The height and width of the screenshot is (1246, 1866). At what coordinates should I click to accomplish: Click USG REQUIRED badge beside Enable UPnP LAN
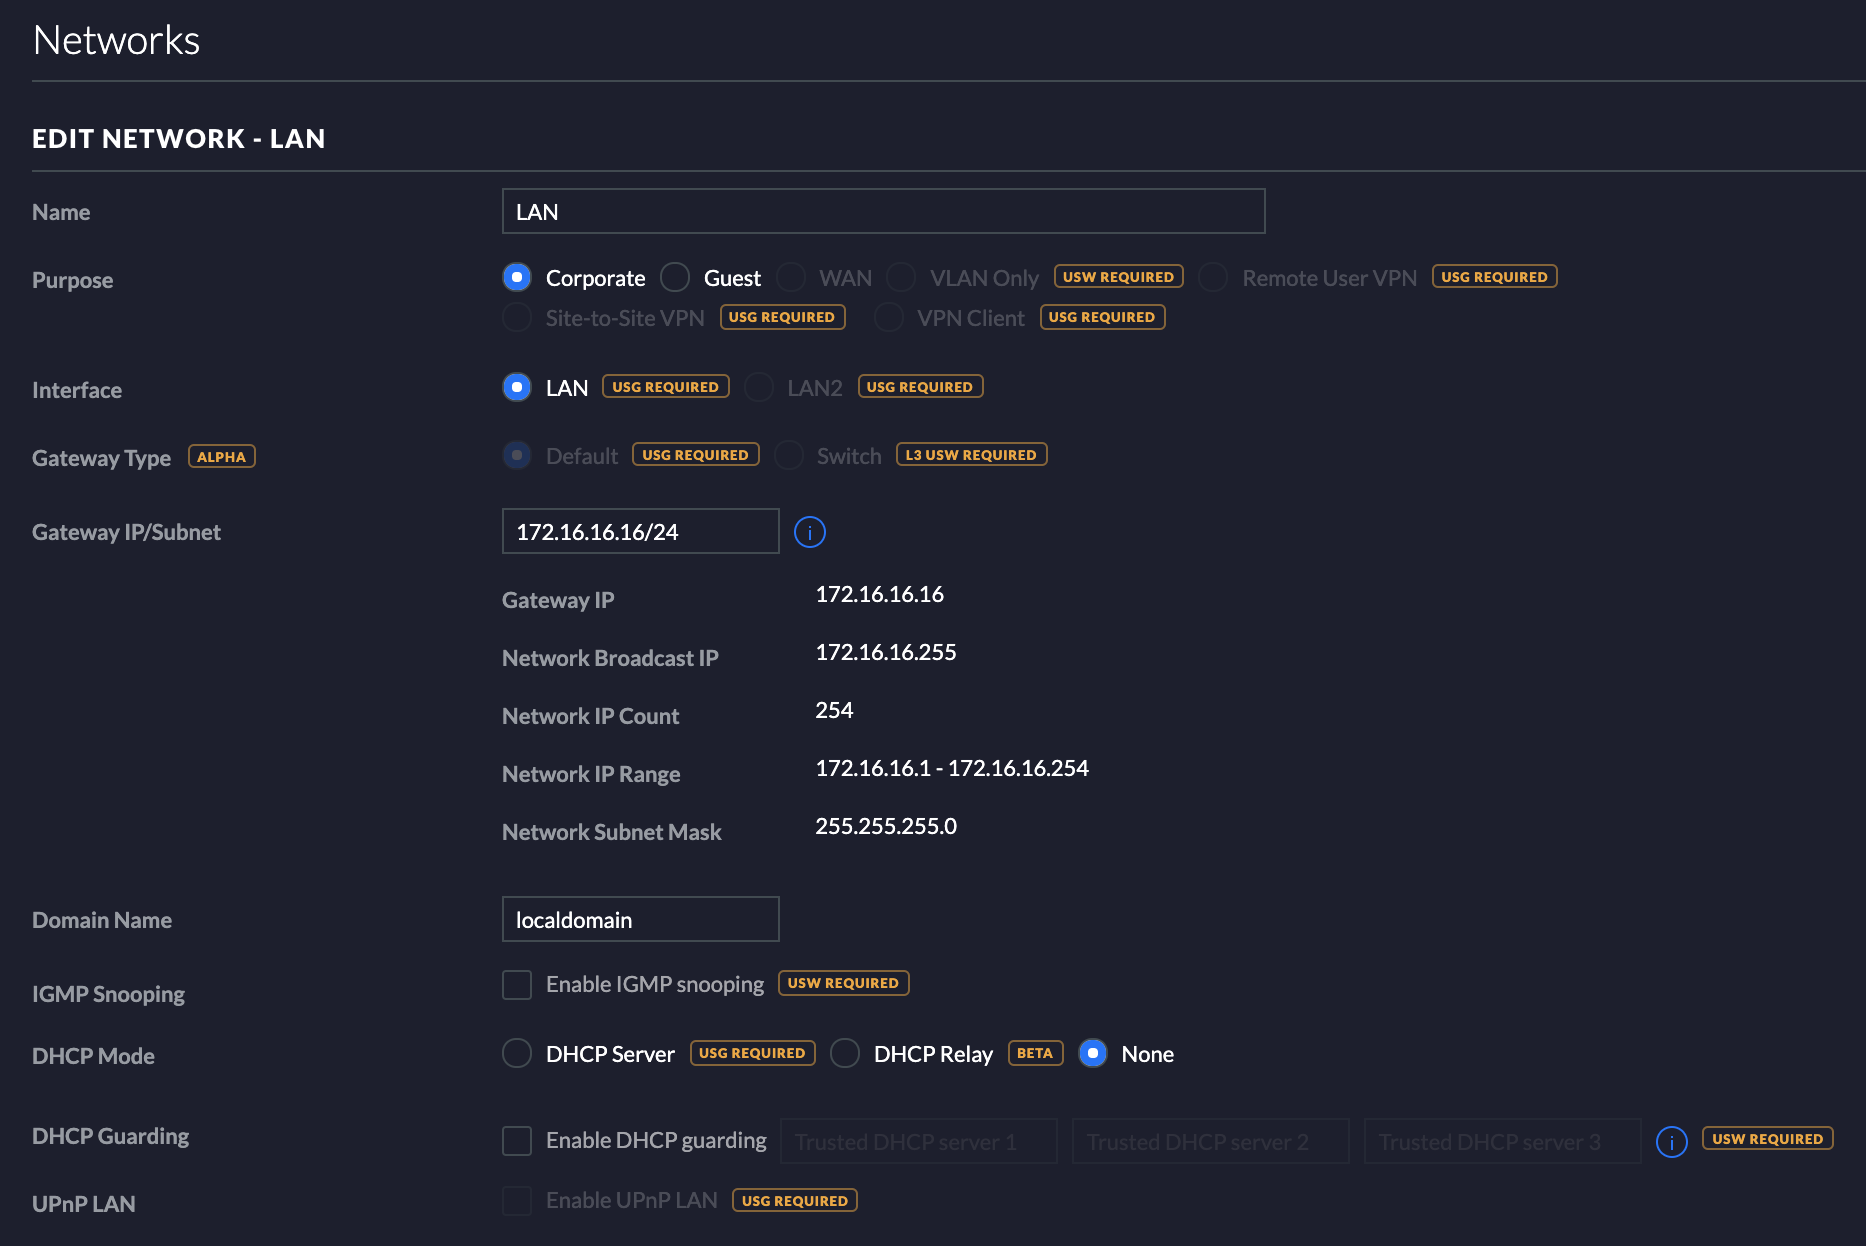(x=795, y=1201)
